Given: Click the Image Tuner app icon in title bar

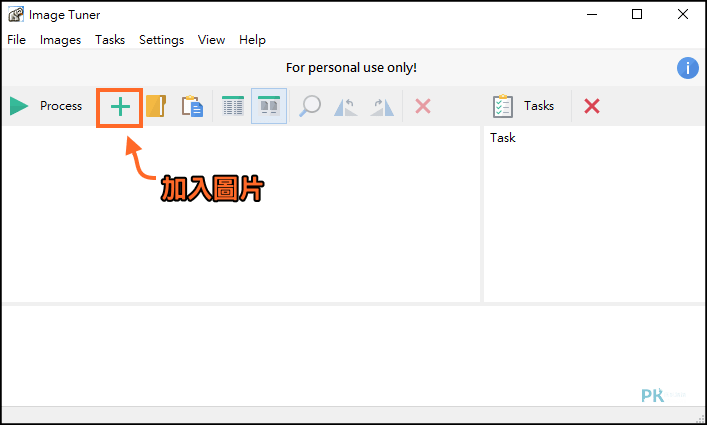Looking at the screenshot, I should click(x=16, y=14).
